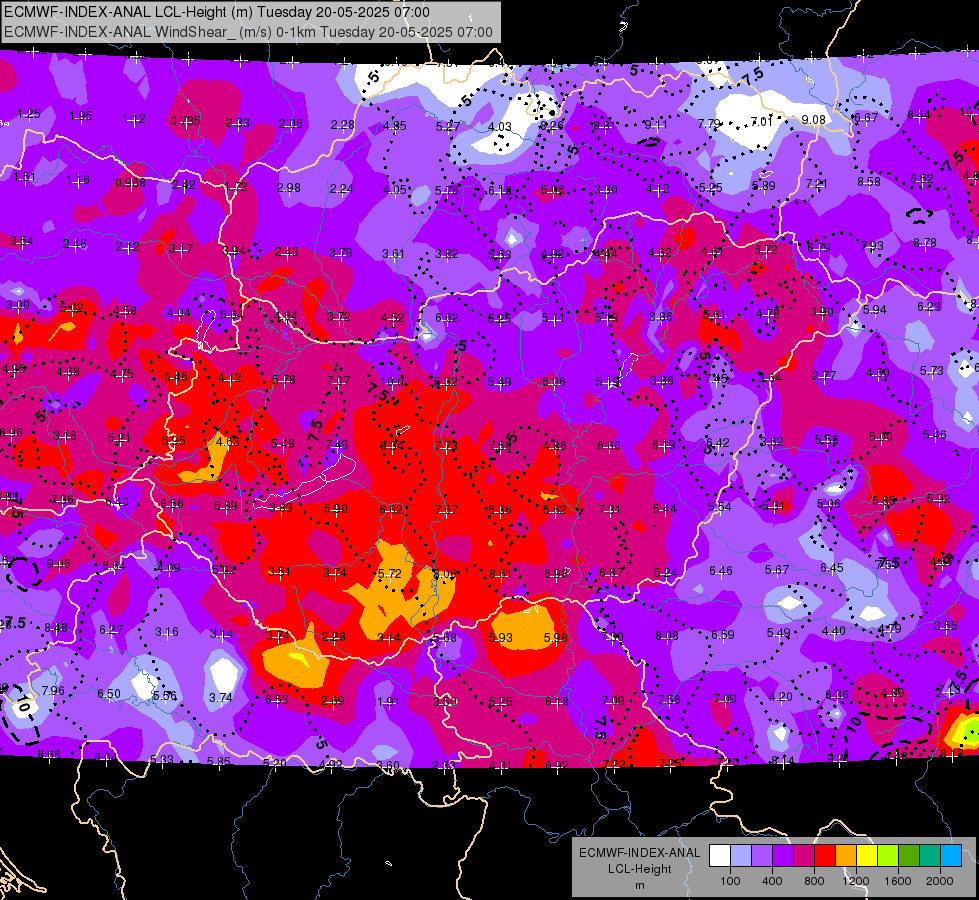979x900 pixels.
Task: Click the legend unit label m
Action: (x=639, y=886)
